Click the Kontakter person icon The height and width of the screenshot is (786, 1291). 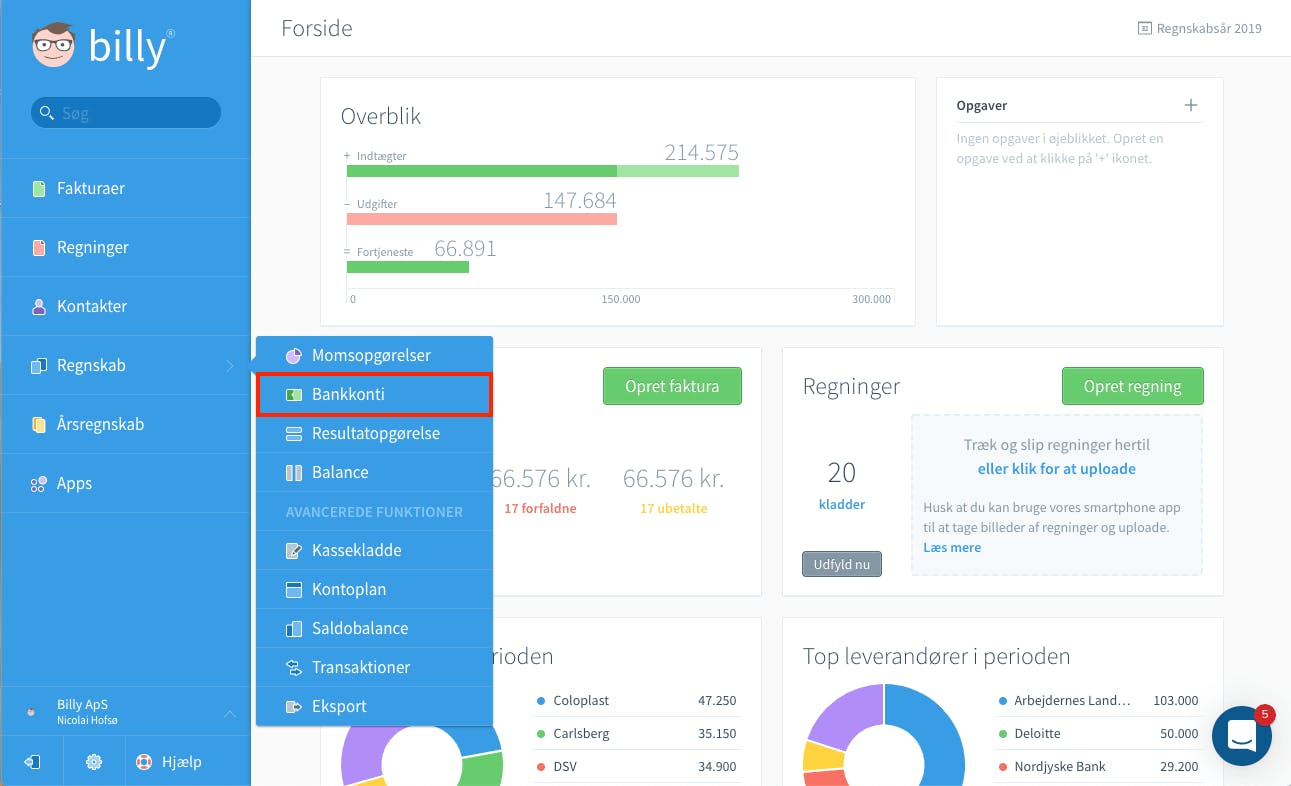[39, 306]
